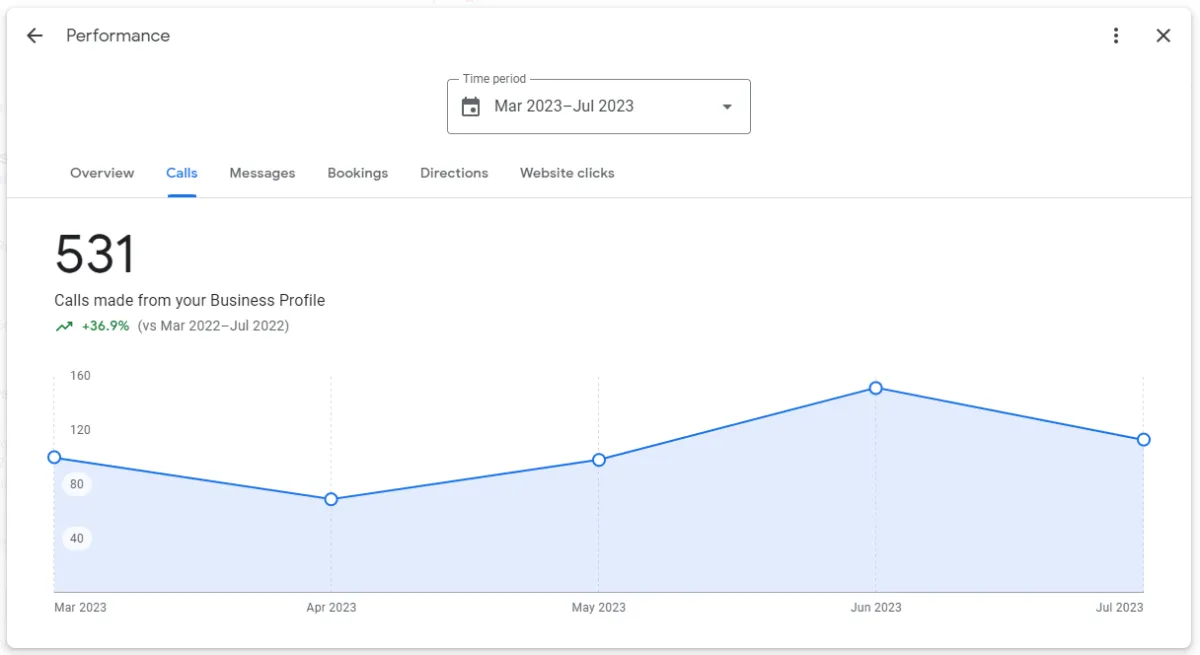
Task: Go to the Bookings tab
Action: pyautogui.click(x=358, y=173)
